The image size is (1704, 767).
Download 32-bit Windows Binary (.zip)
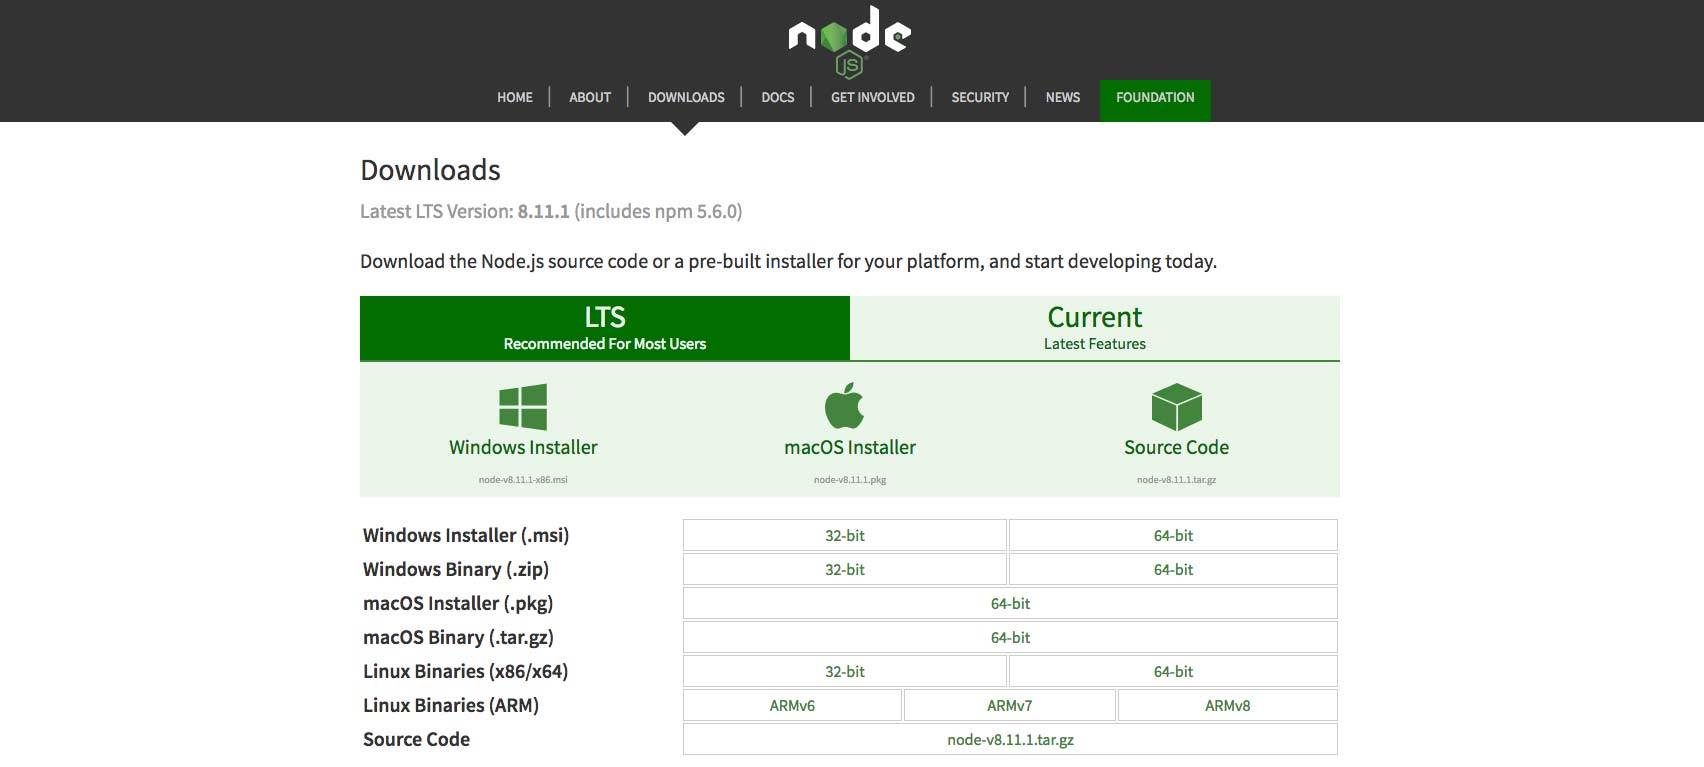coord(845,569)
